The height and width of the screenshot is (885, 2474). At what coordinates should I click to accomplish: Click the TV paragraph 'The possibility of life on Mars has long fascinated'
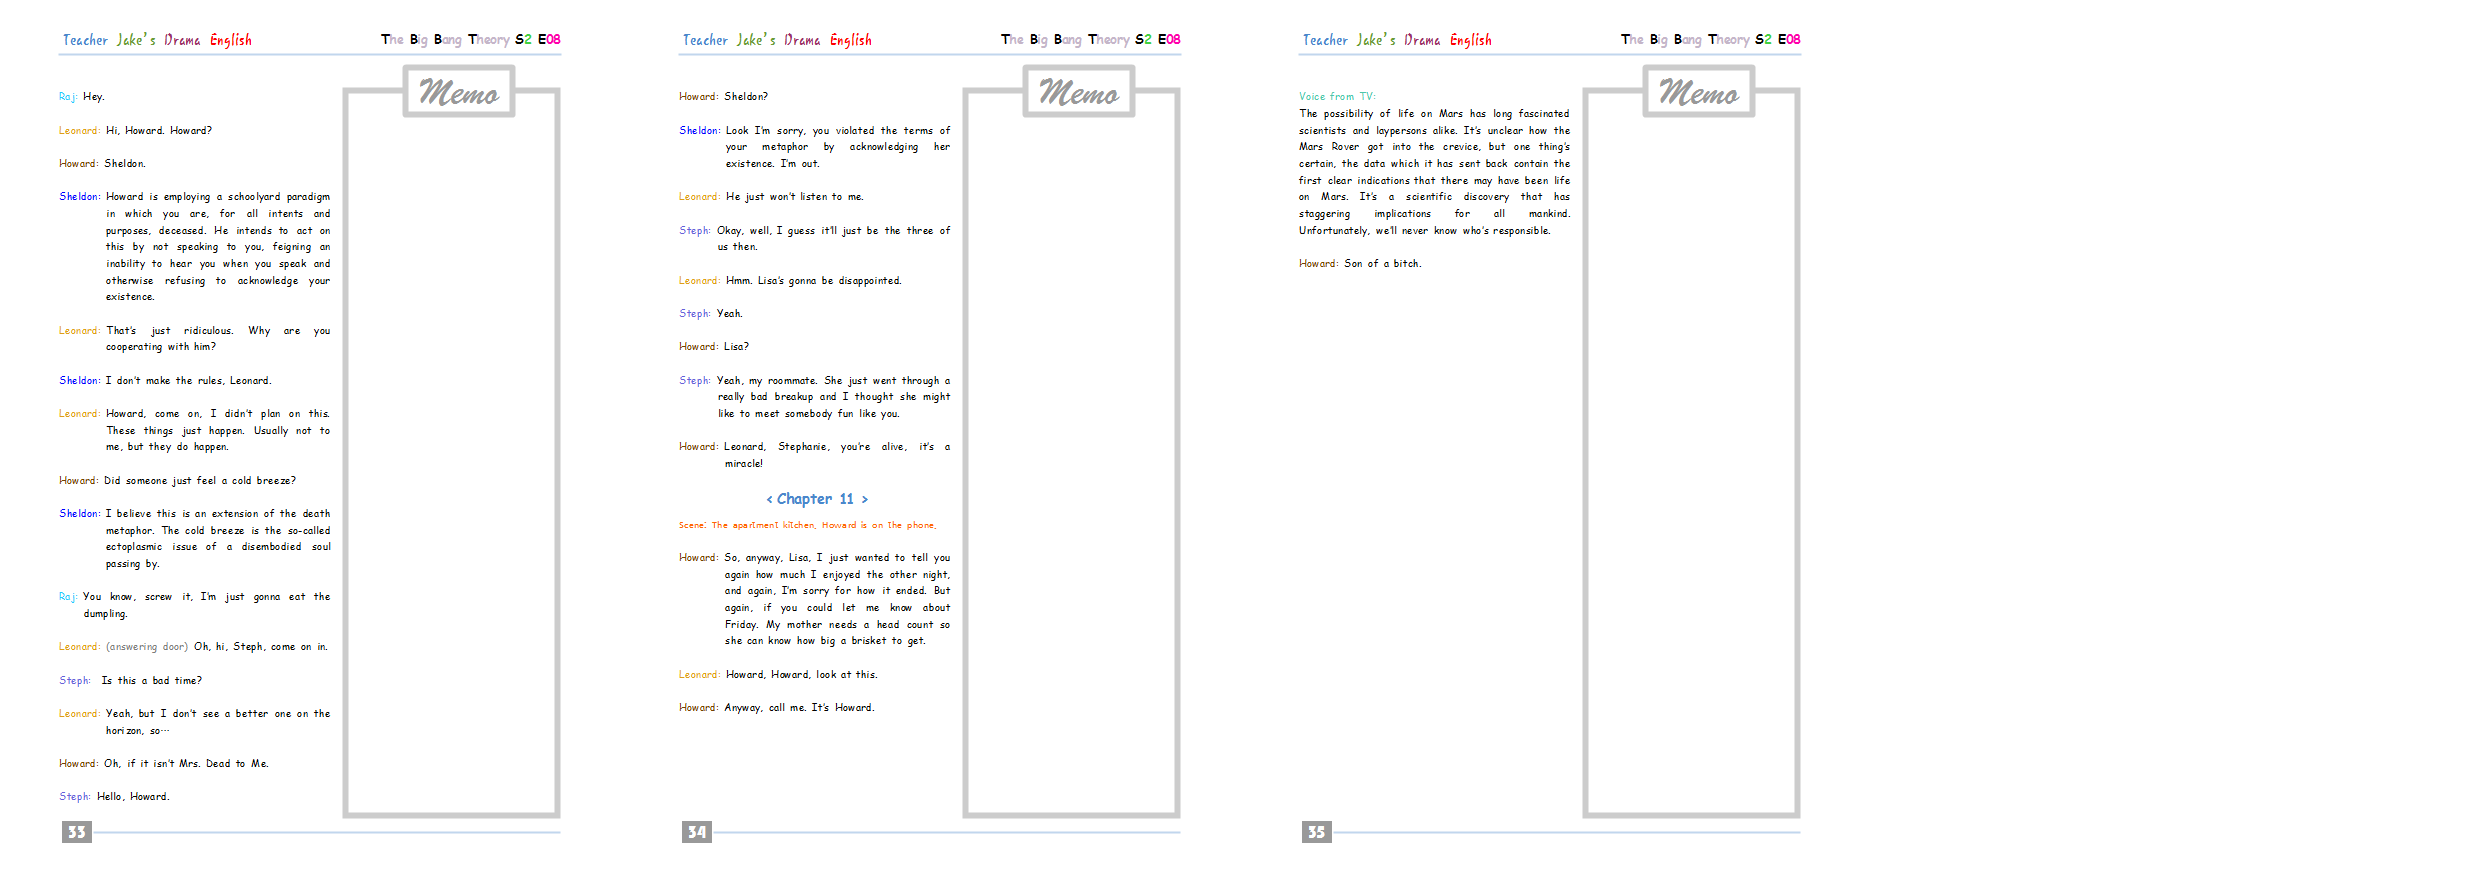point(1434,172)
